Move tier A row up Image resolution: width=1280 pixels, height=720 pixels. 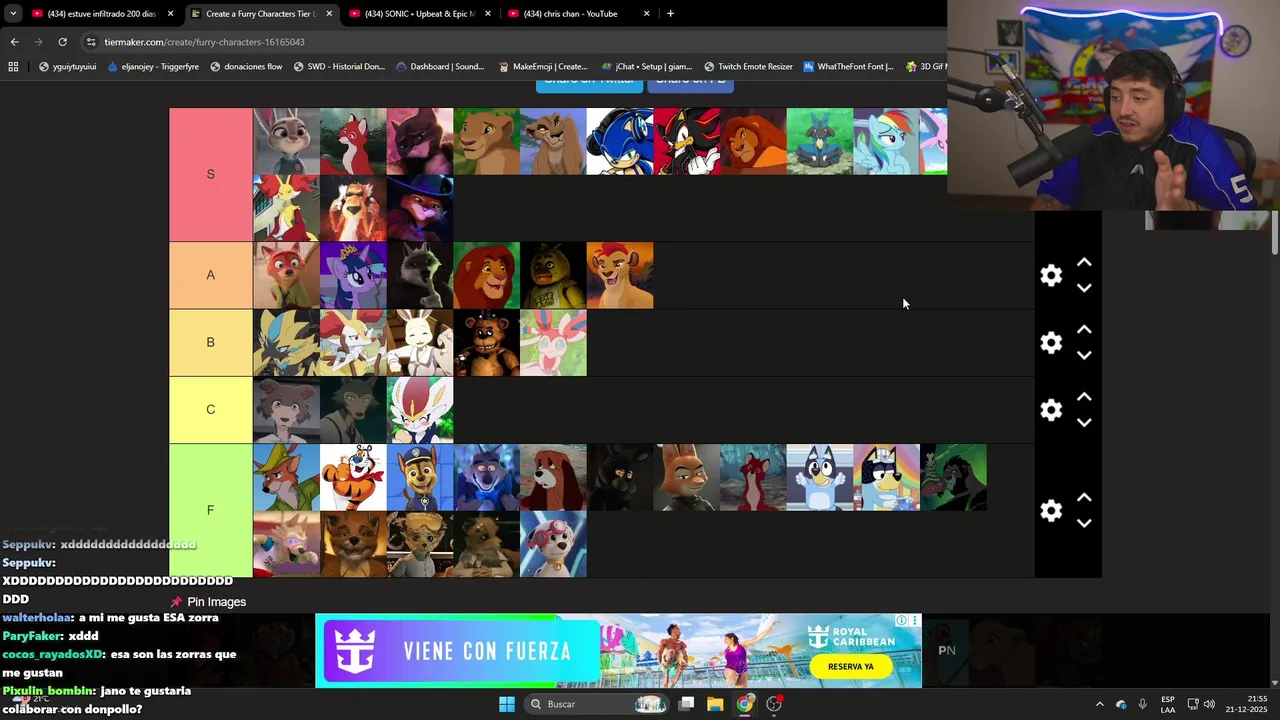(x=1084, y=263)
